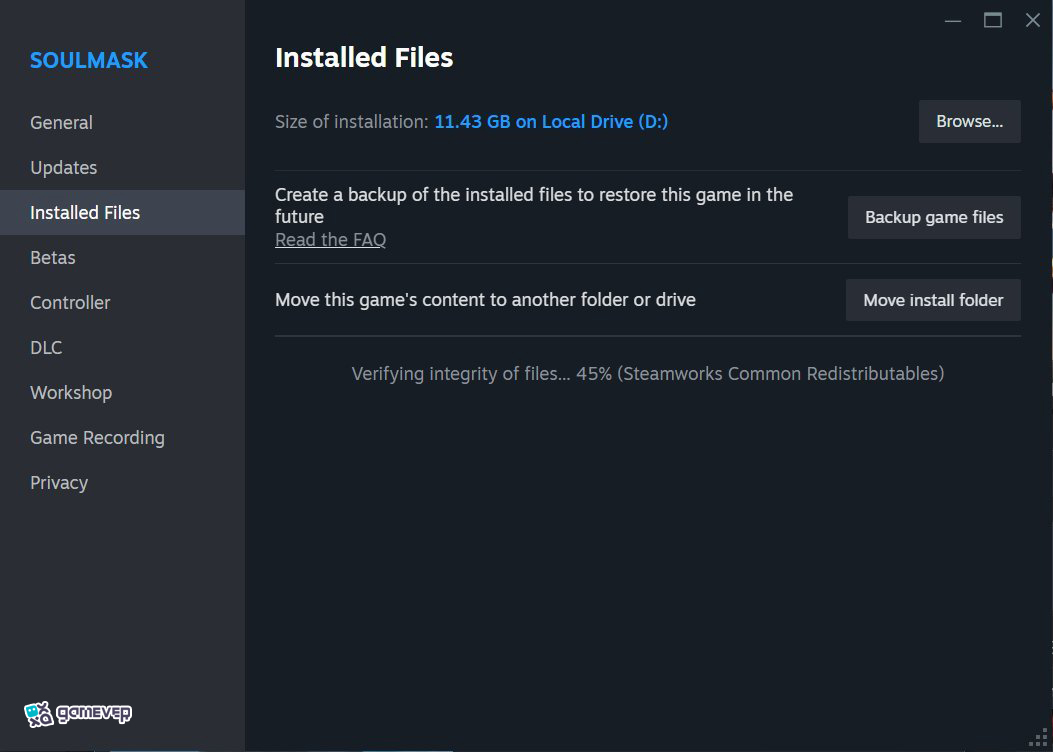Screen dimensions: 1053x752
Task: Click the window resize grip icon
Action: [x=1040, y=738]
